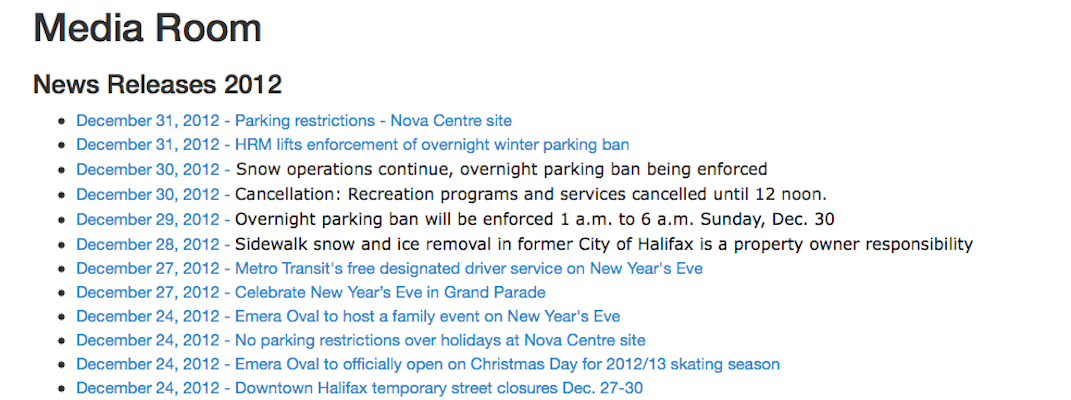Click December 30 date before Snow operations continue
The width and height of the screenshot is (1071, 400).
[147, 169]
